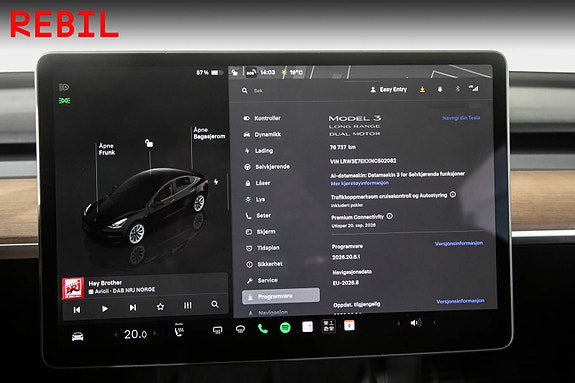Skip to previous track
The width and height of the screenshot is (575, 383).
(x=77, y=310)
